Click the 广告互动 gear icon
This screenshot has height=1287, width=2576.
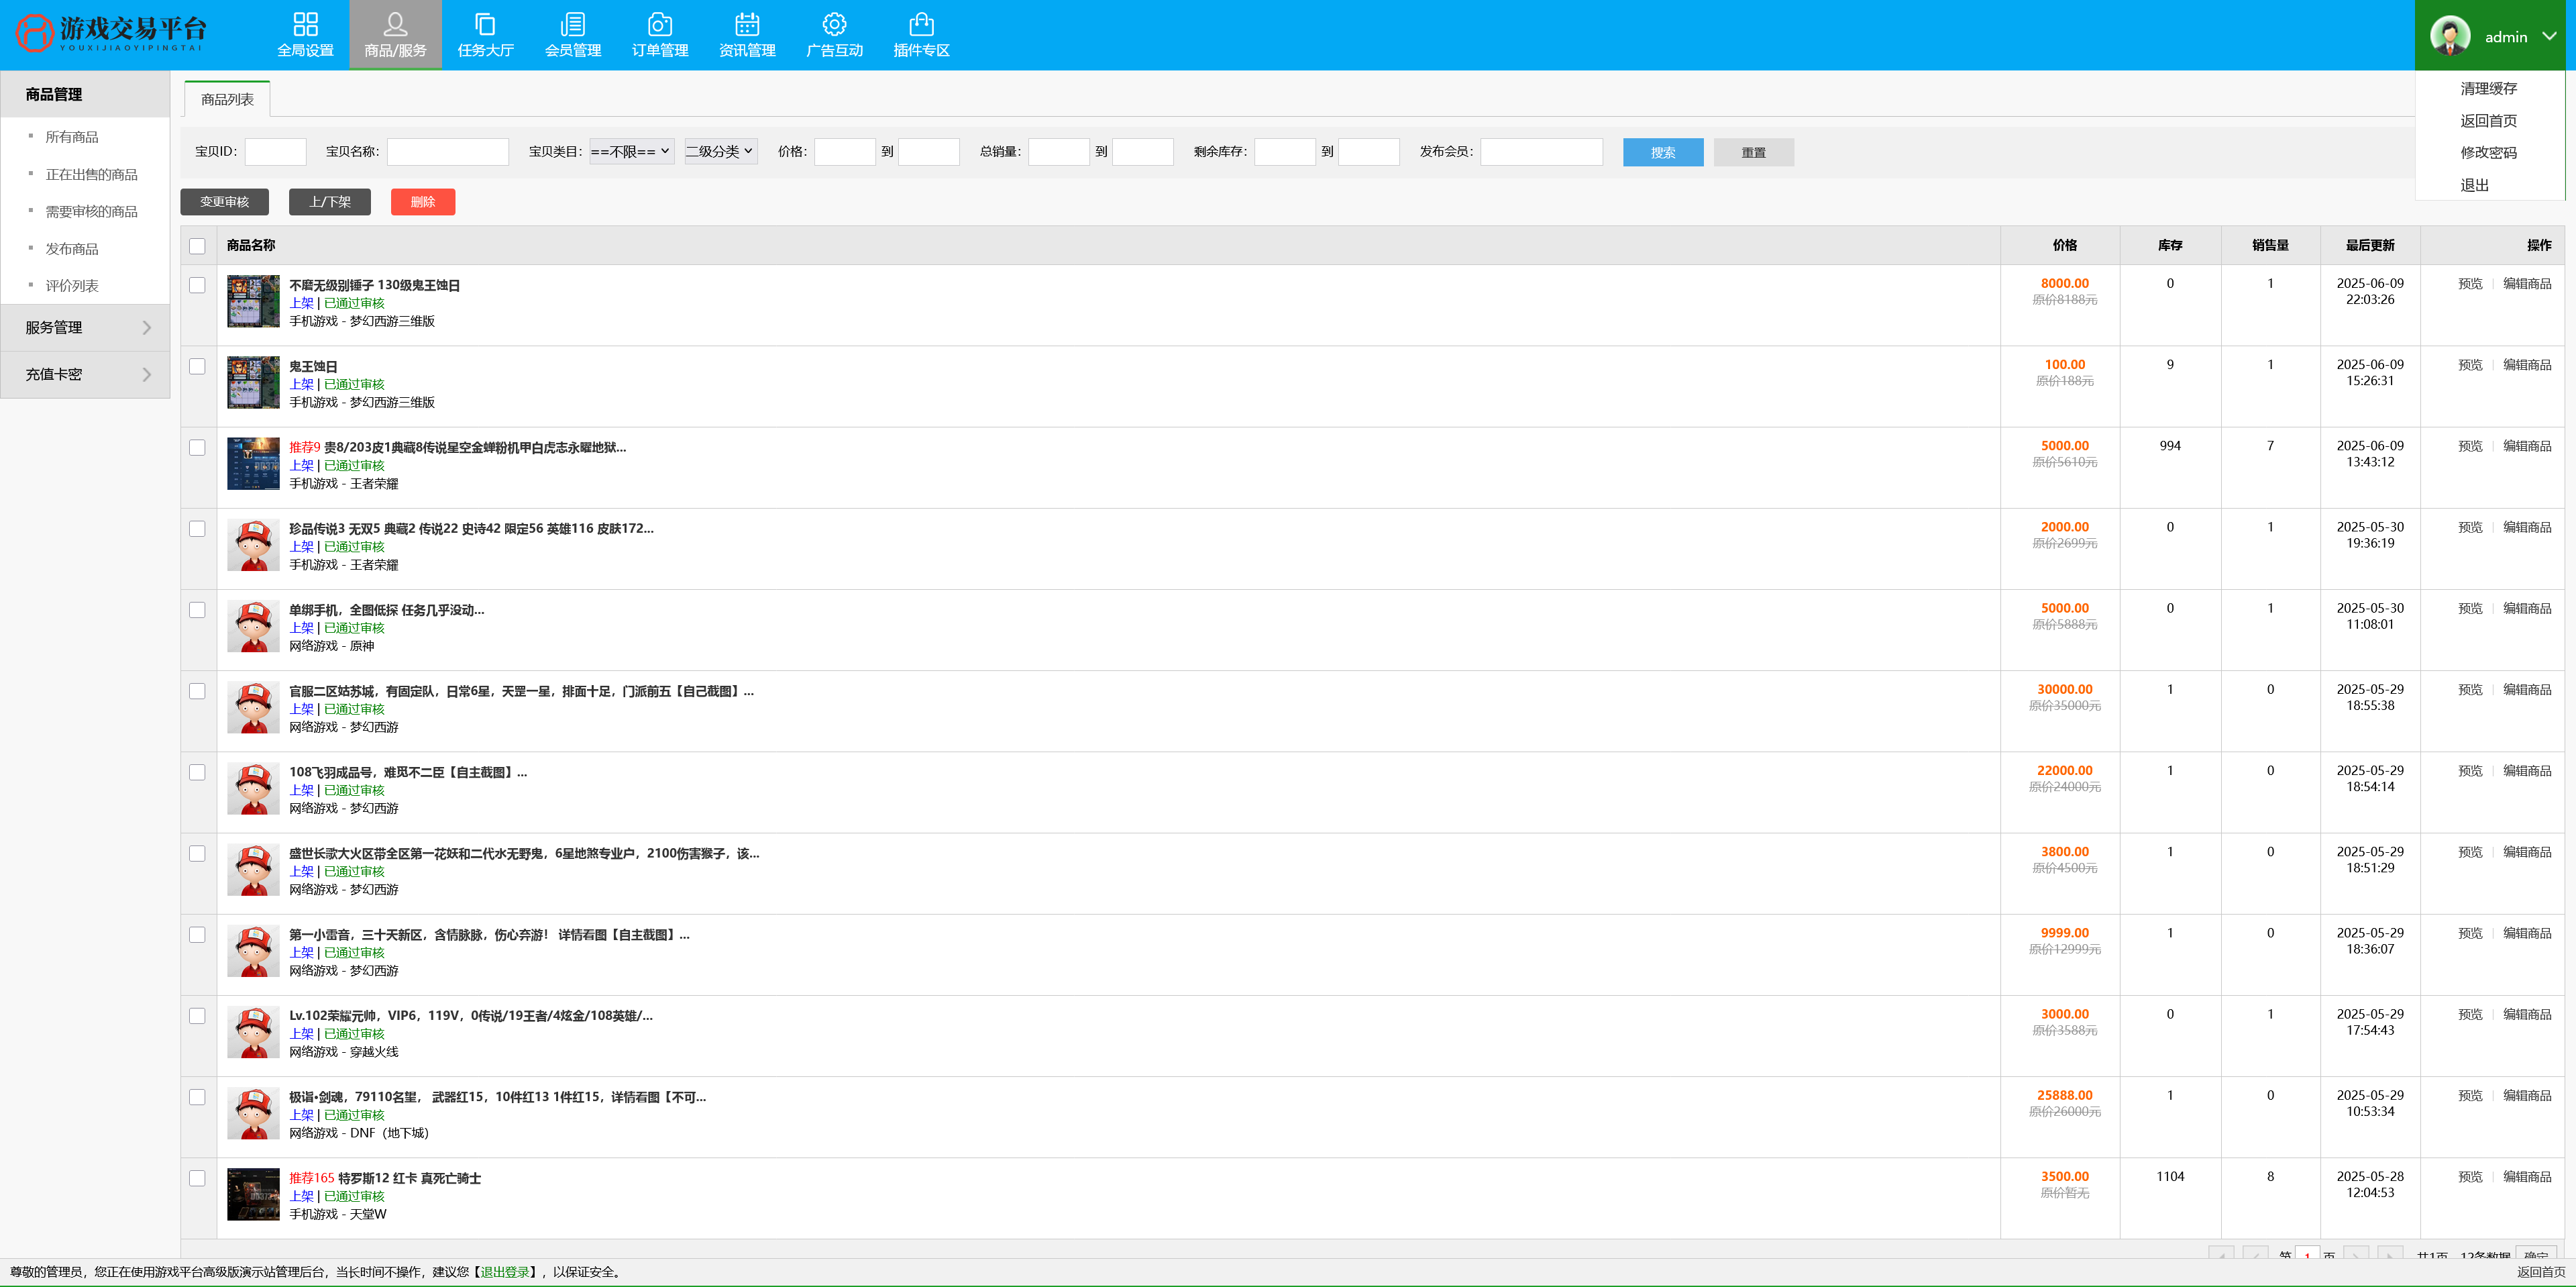click(834, 24)
